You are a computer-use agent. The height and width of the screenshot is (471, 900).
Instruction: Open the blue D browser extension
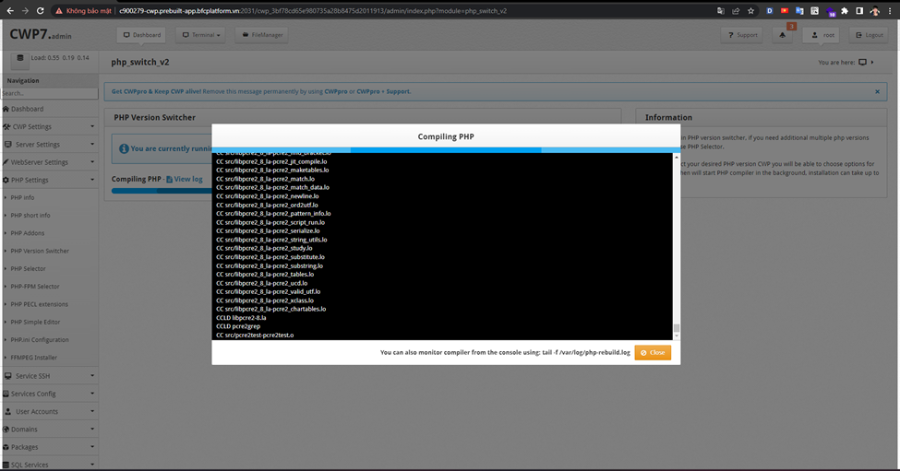(770, 11)
